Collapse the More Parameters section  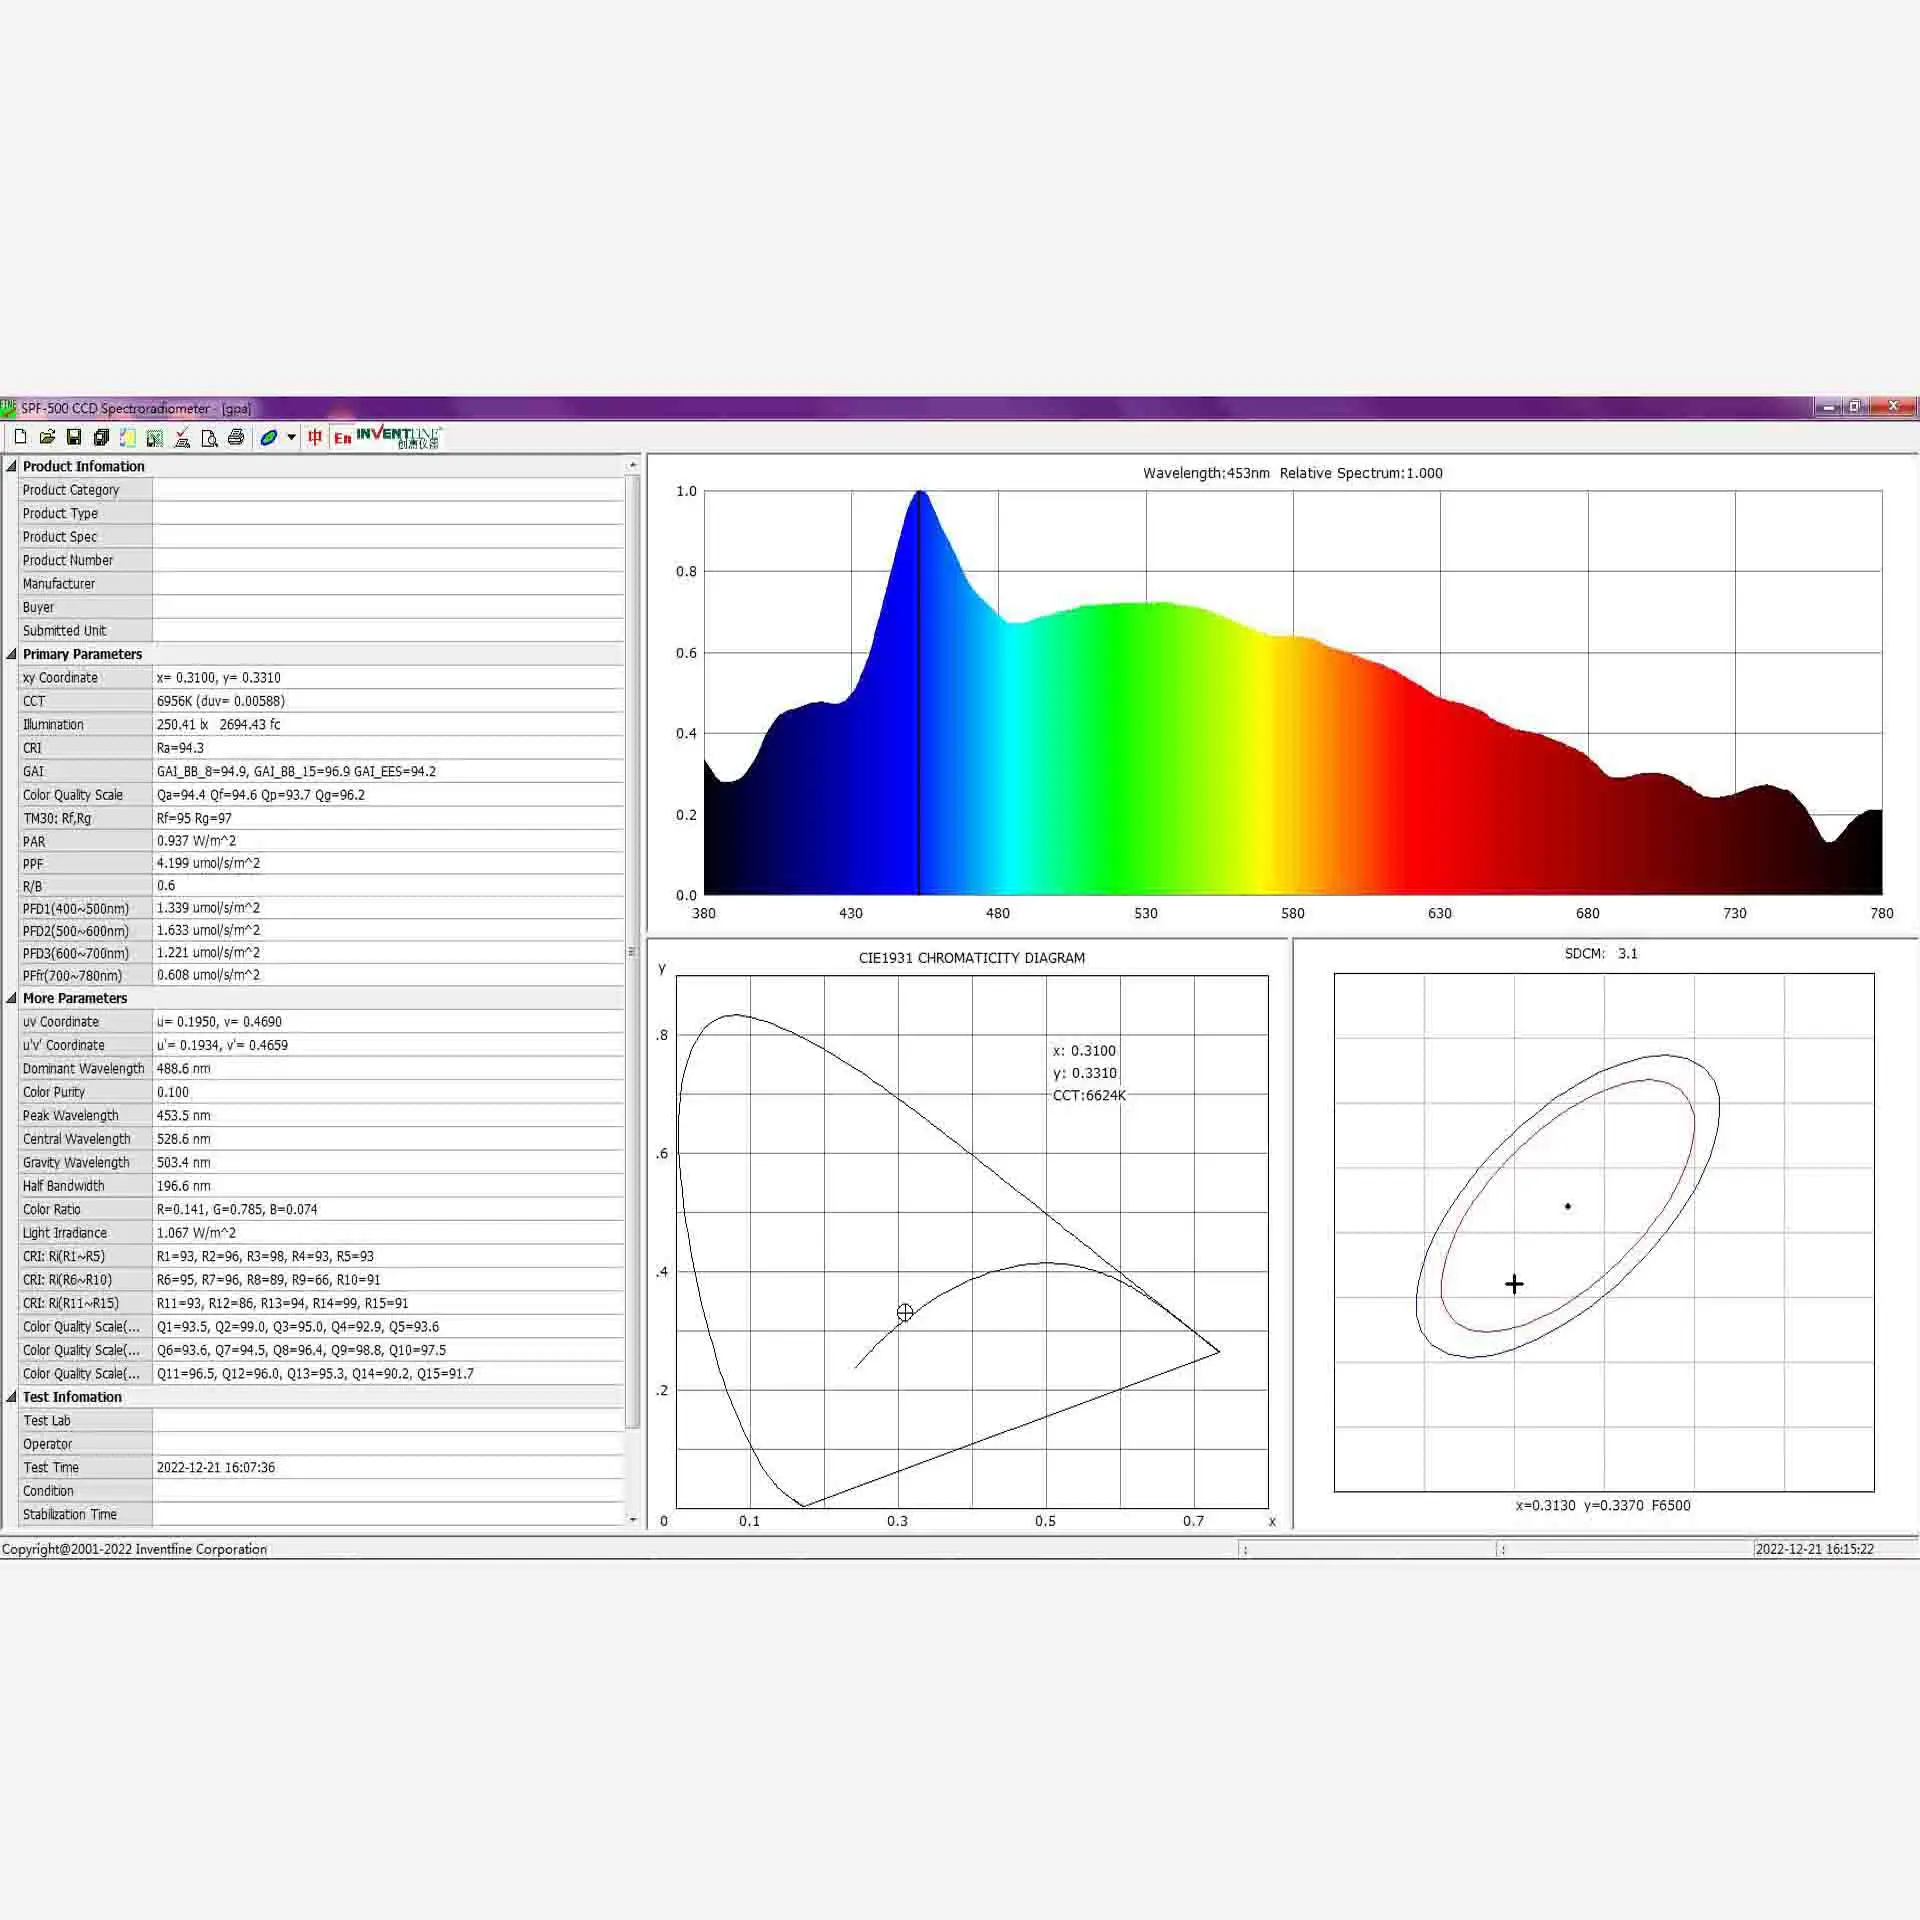[11, 998]
